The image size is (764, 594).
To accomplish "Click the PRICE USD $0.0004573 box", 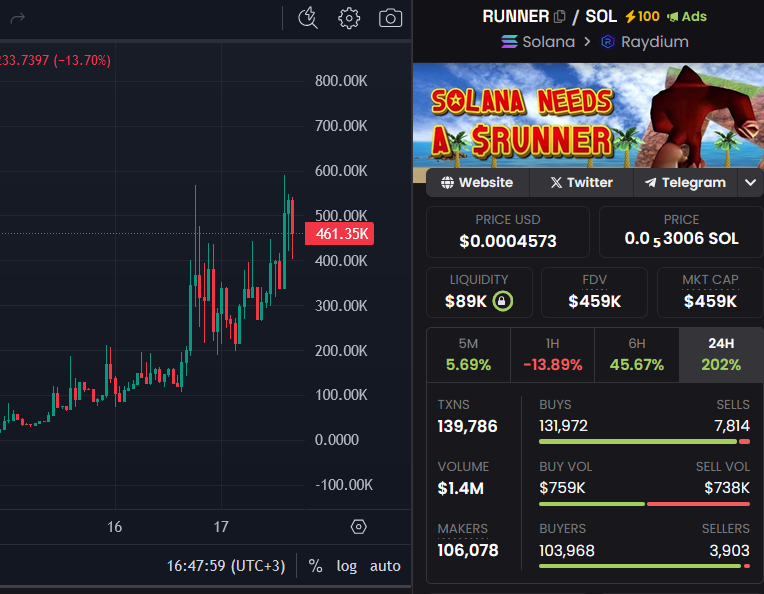I will tap(508, 232).
